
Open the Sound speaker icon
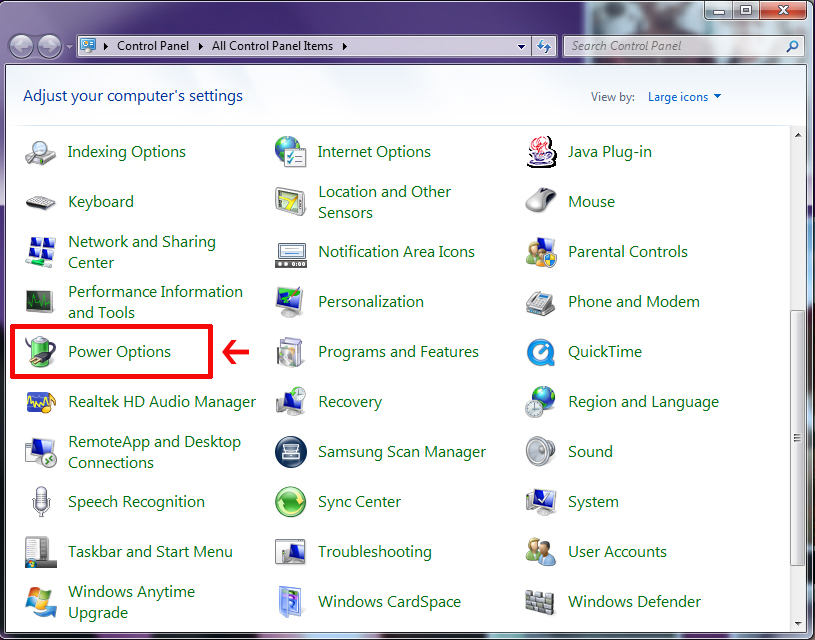[x=541, y=451]
